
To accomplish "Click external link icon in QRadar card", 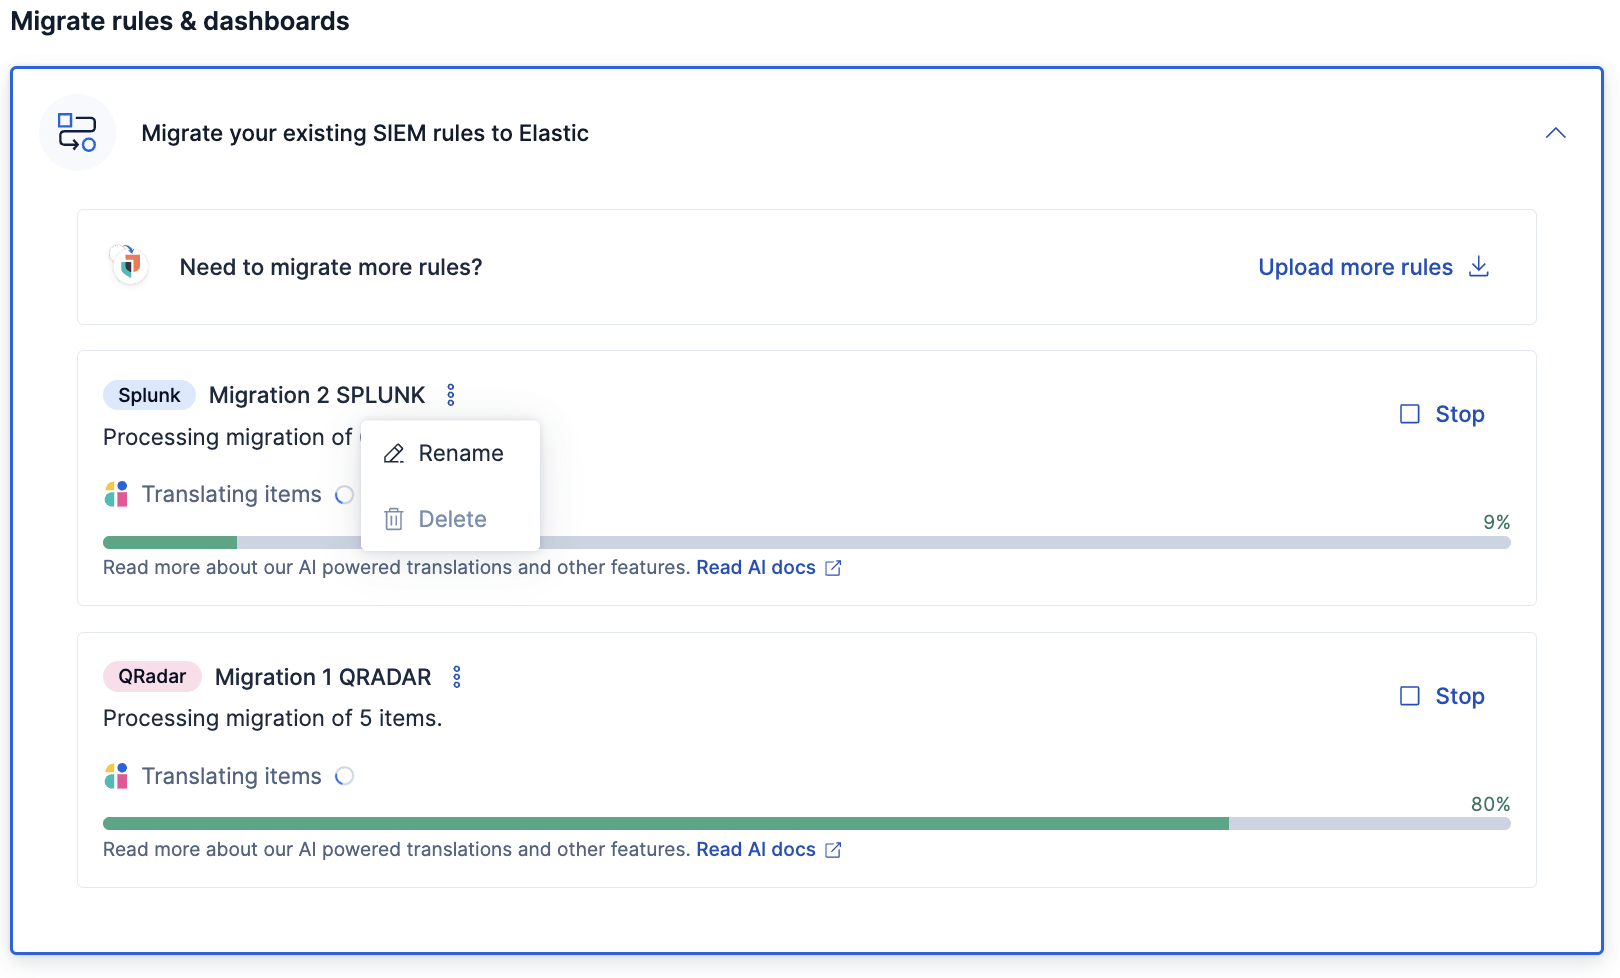I will point(833,850).
